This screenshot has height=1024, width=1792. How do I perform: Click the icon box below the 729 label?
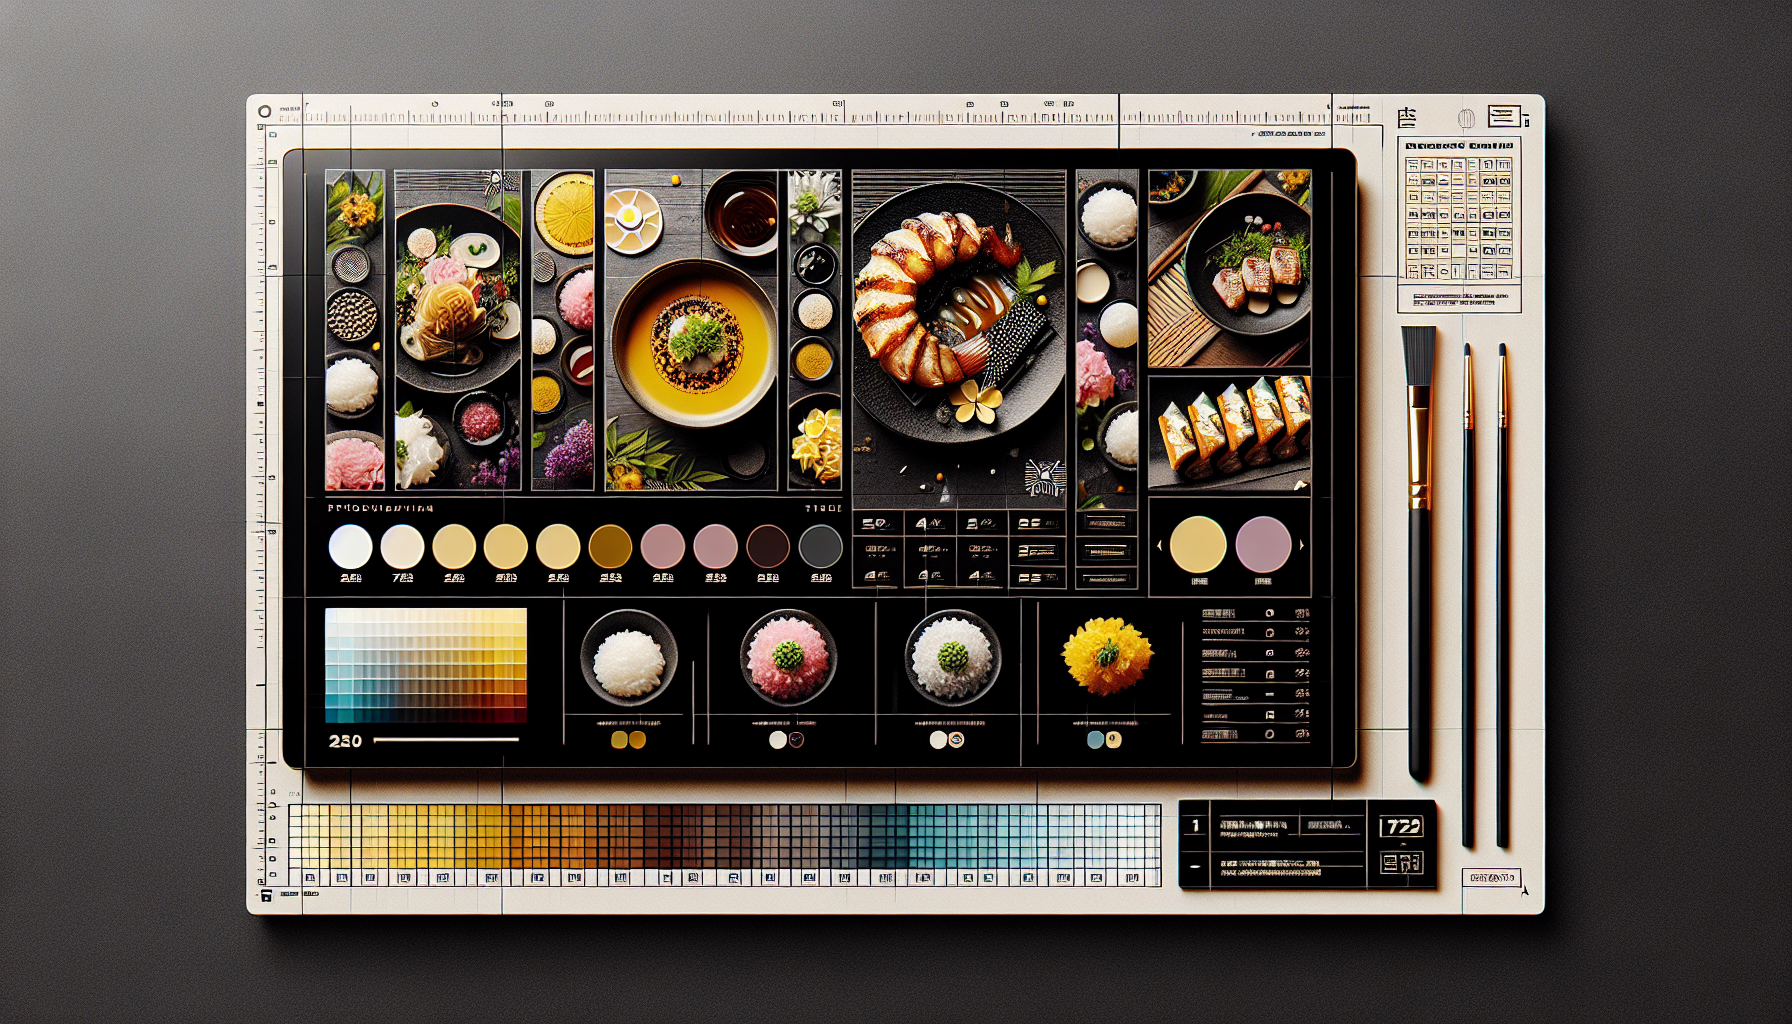pyautogui.click(x=1401, y=863)
